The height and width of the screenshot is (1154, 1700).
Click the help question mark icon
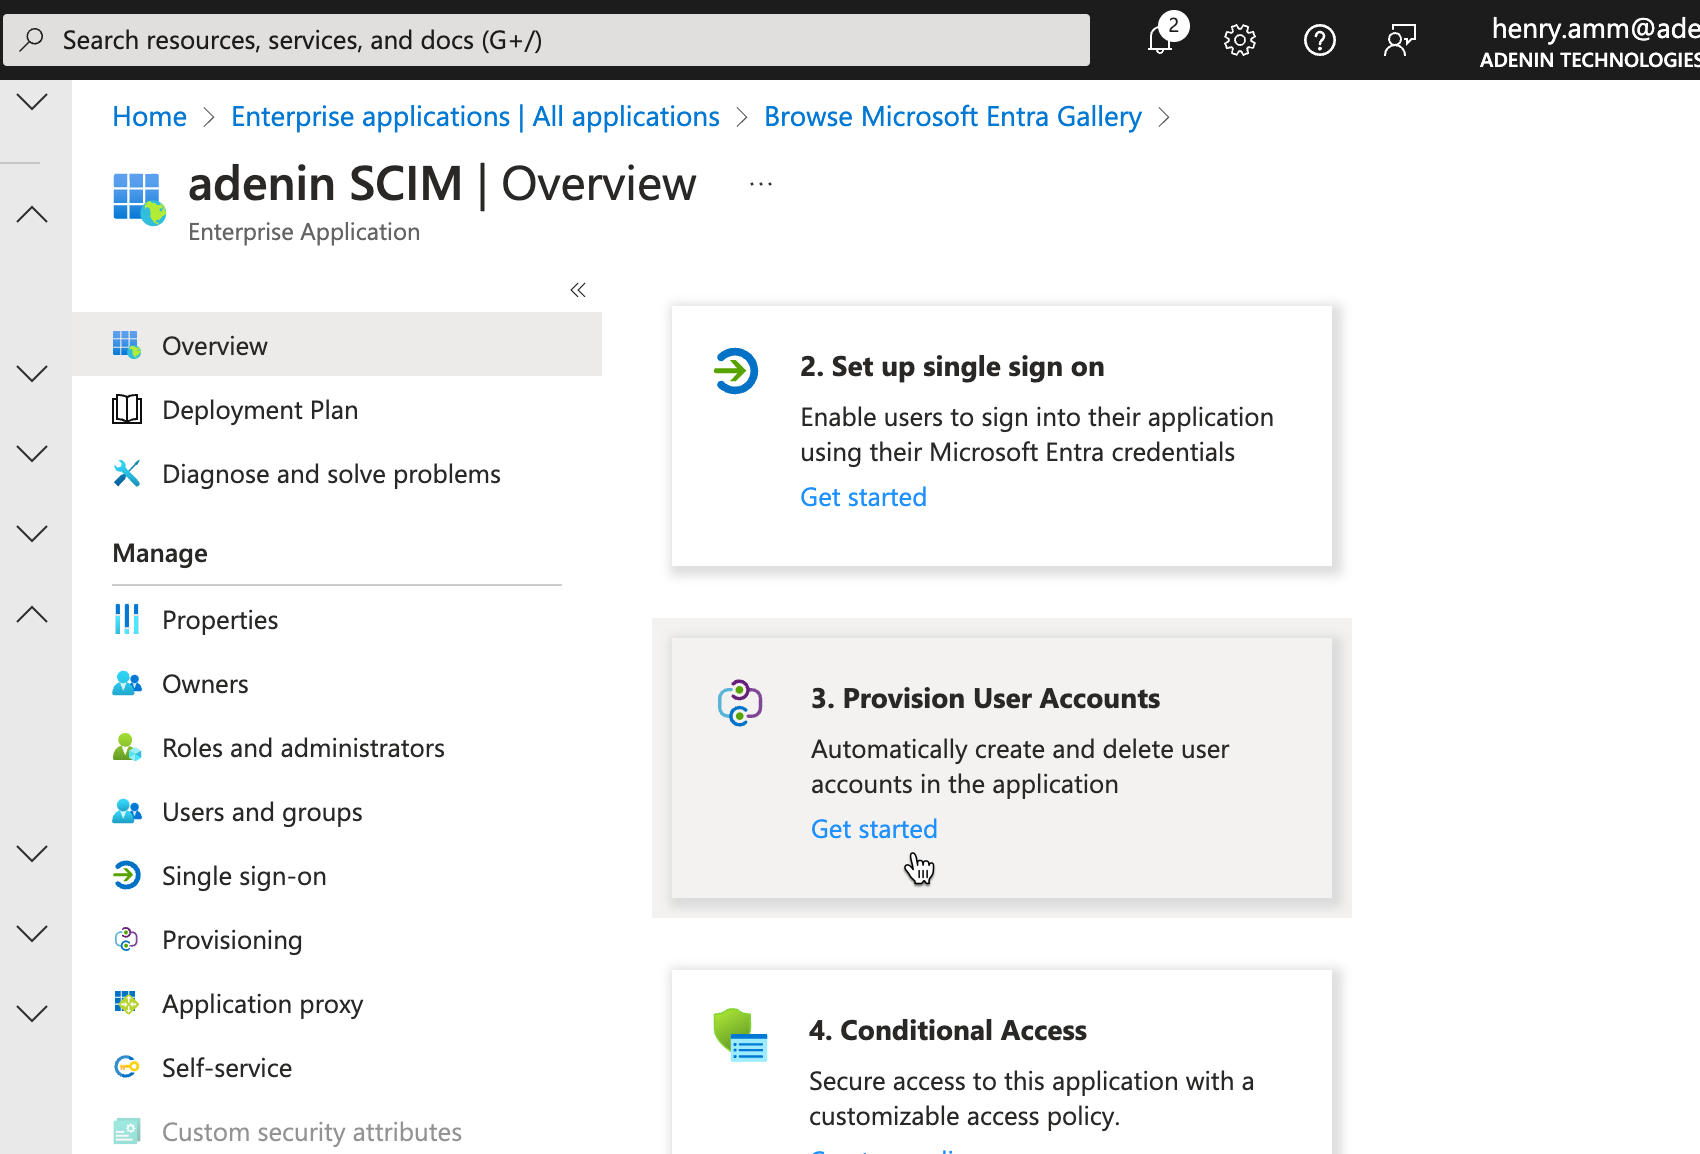pyautogui.click(x=1319, y=40)
